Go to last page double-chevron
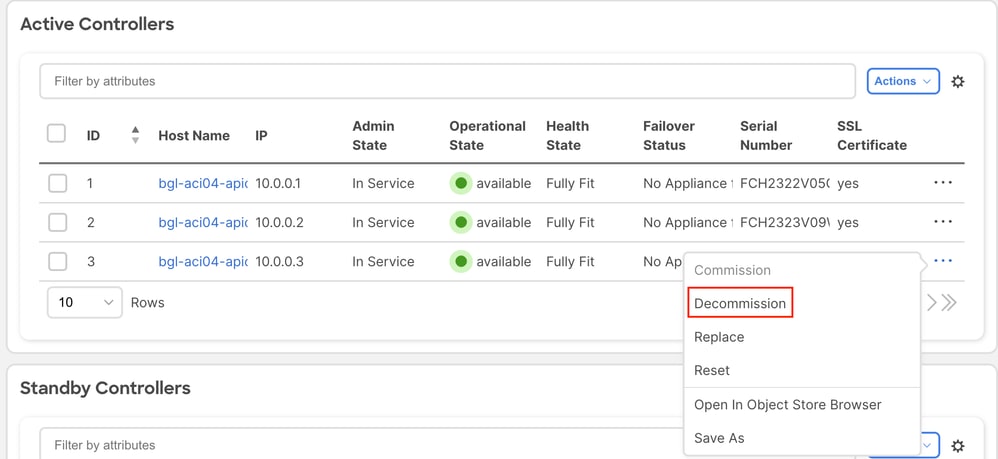The height and width of the screenshot is (459, 998). click(950, 302)
